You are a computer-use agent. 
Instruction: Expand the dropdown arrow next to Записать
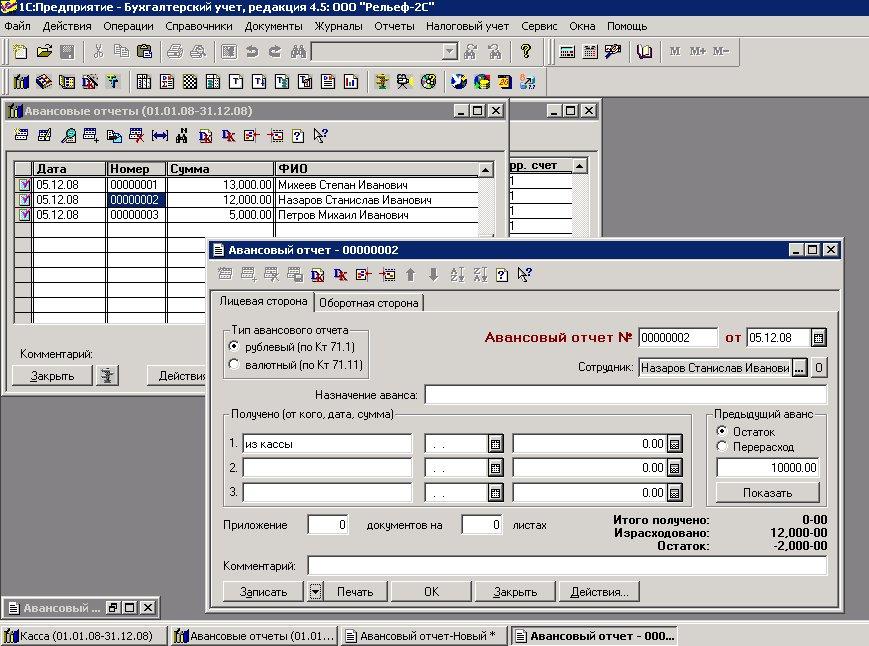(315, 592)
